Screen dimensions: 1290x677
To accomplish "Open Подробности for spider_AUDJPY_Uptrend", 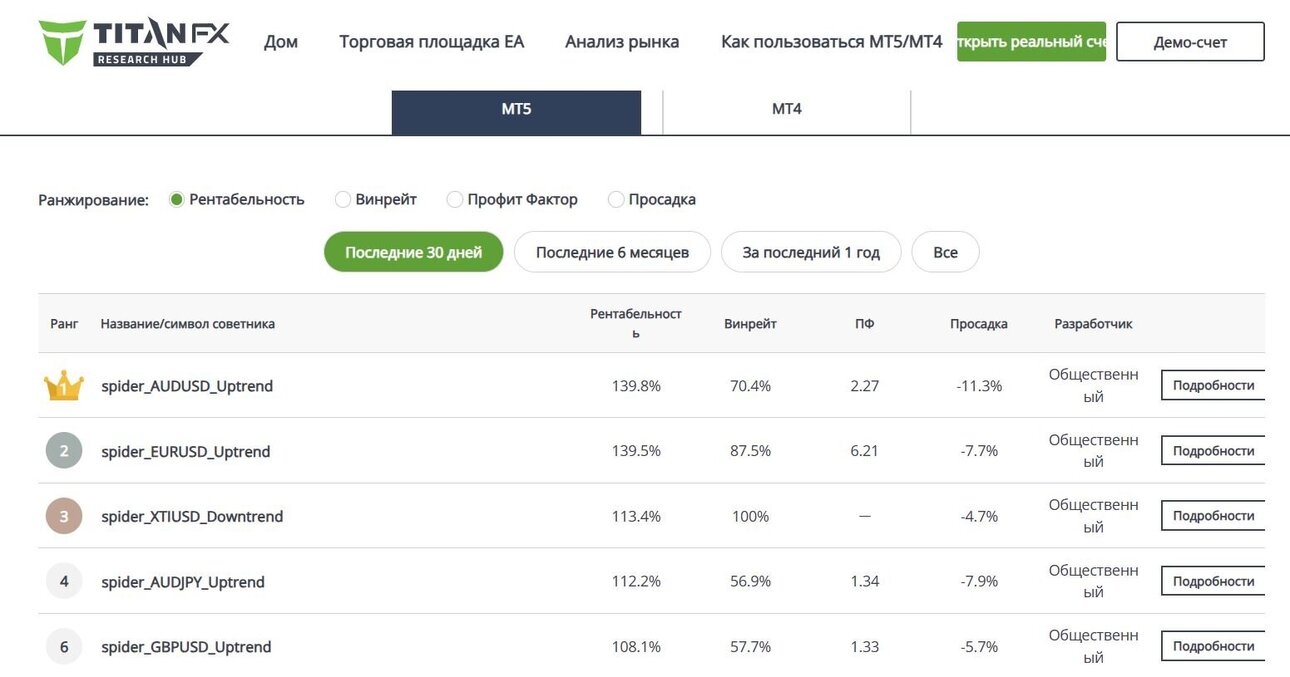I will pyautogui.click(x=1213, y=581).
